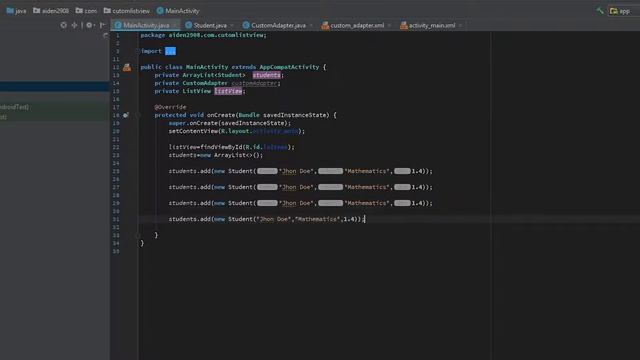The width and height of the screenshot is (640, 360).
Task: Click the package declaration on line 1
Action: 203,35
